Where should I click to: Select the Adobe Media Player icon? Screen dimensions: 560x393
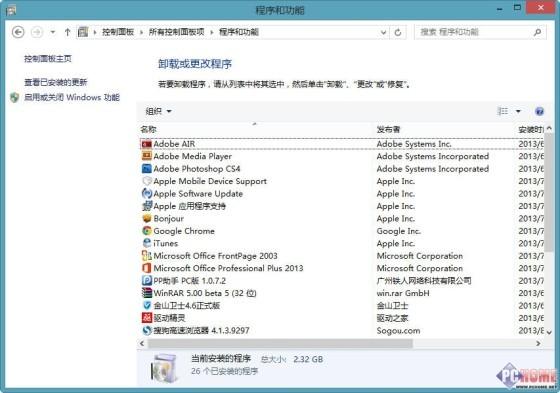pos(146,156)
